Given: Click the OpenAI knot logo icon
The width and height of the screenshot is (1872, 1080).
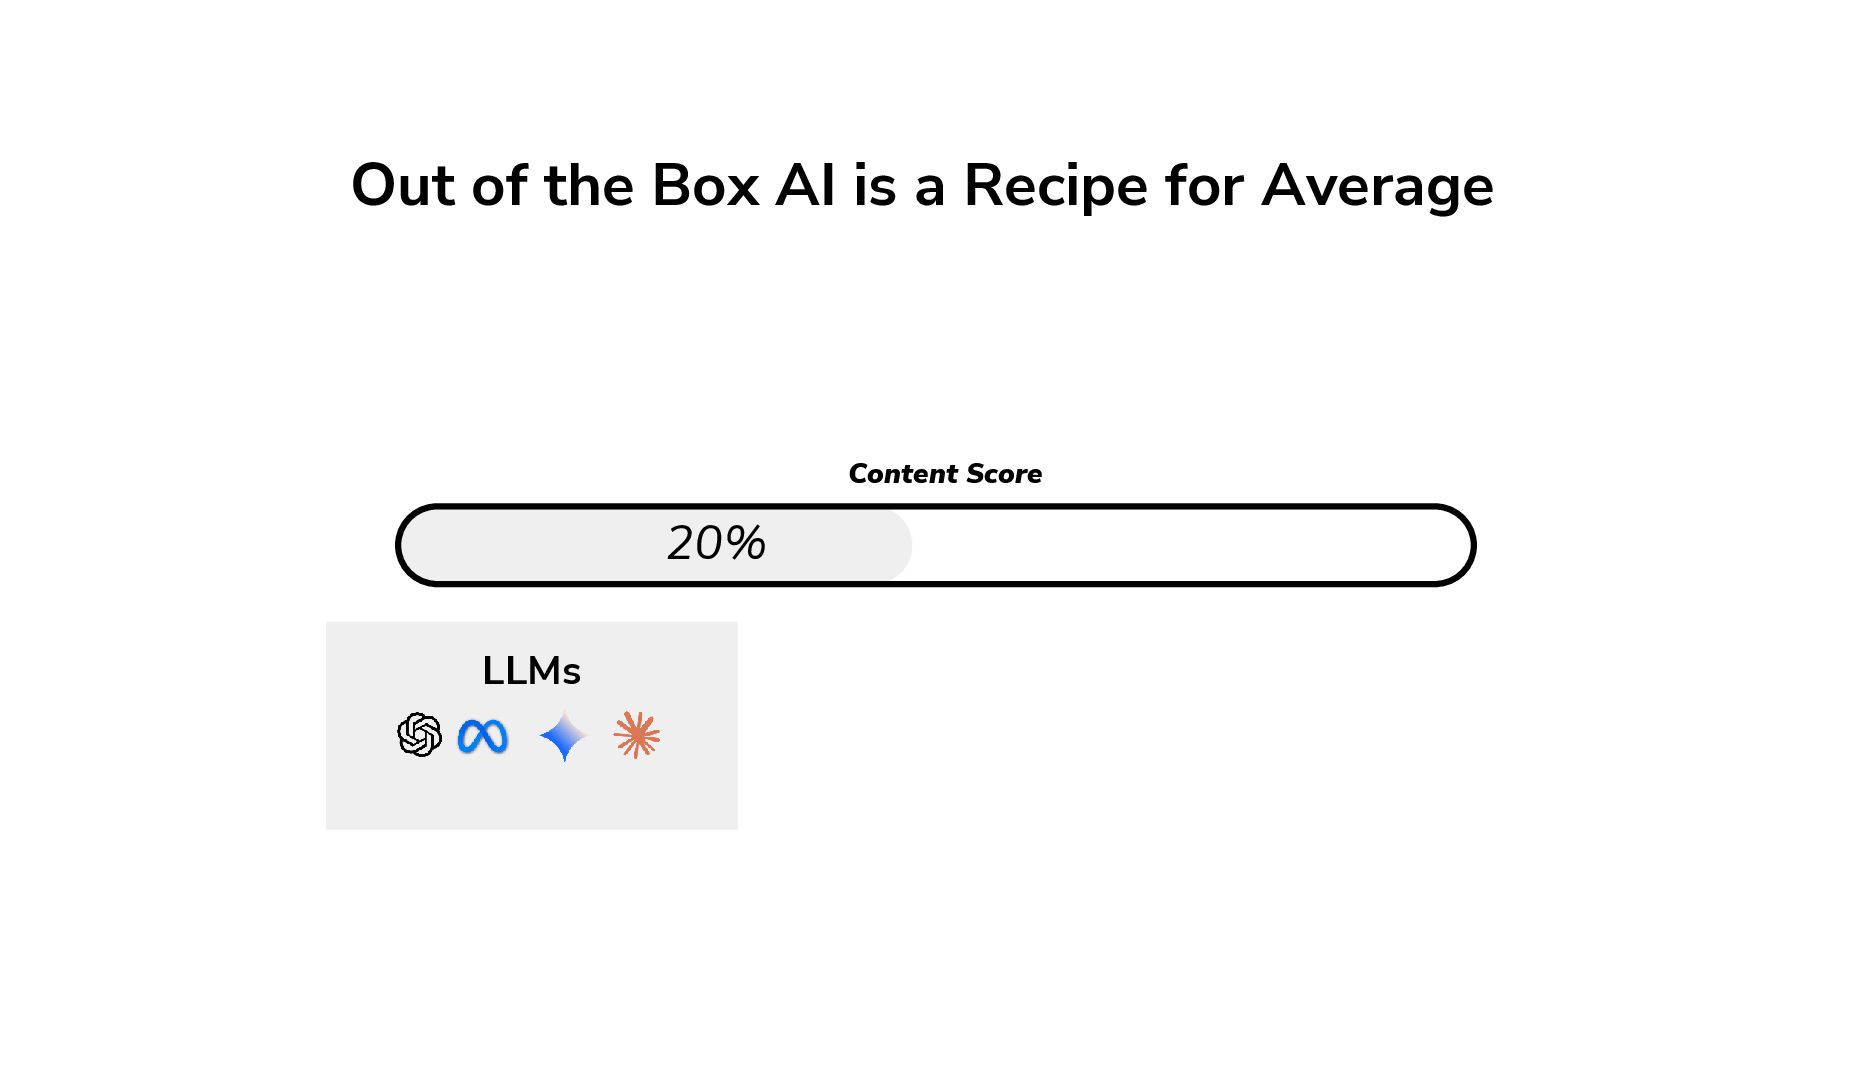Looking at the screenshot, I should (419, 735).
